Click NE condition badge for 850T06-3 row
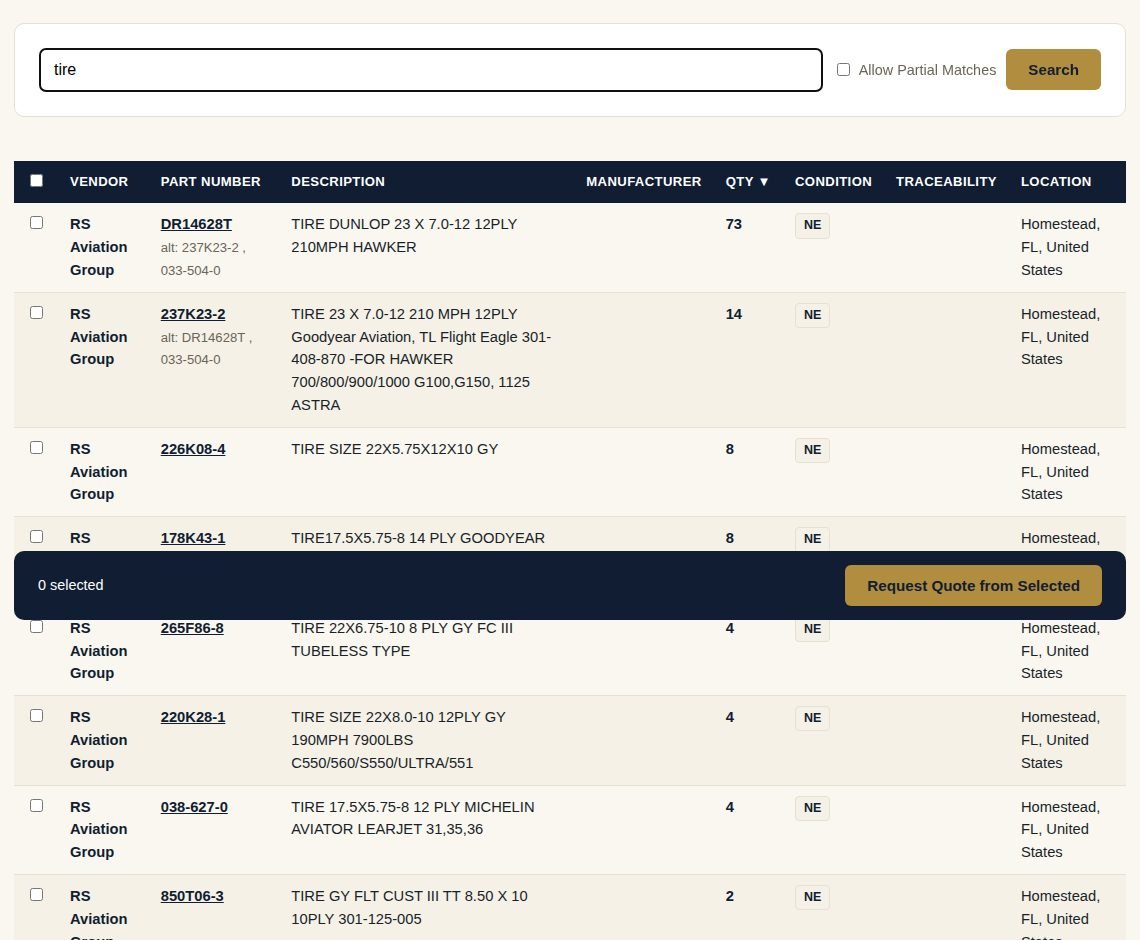 click(812, 897)
